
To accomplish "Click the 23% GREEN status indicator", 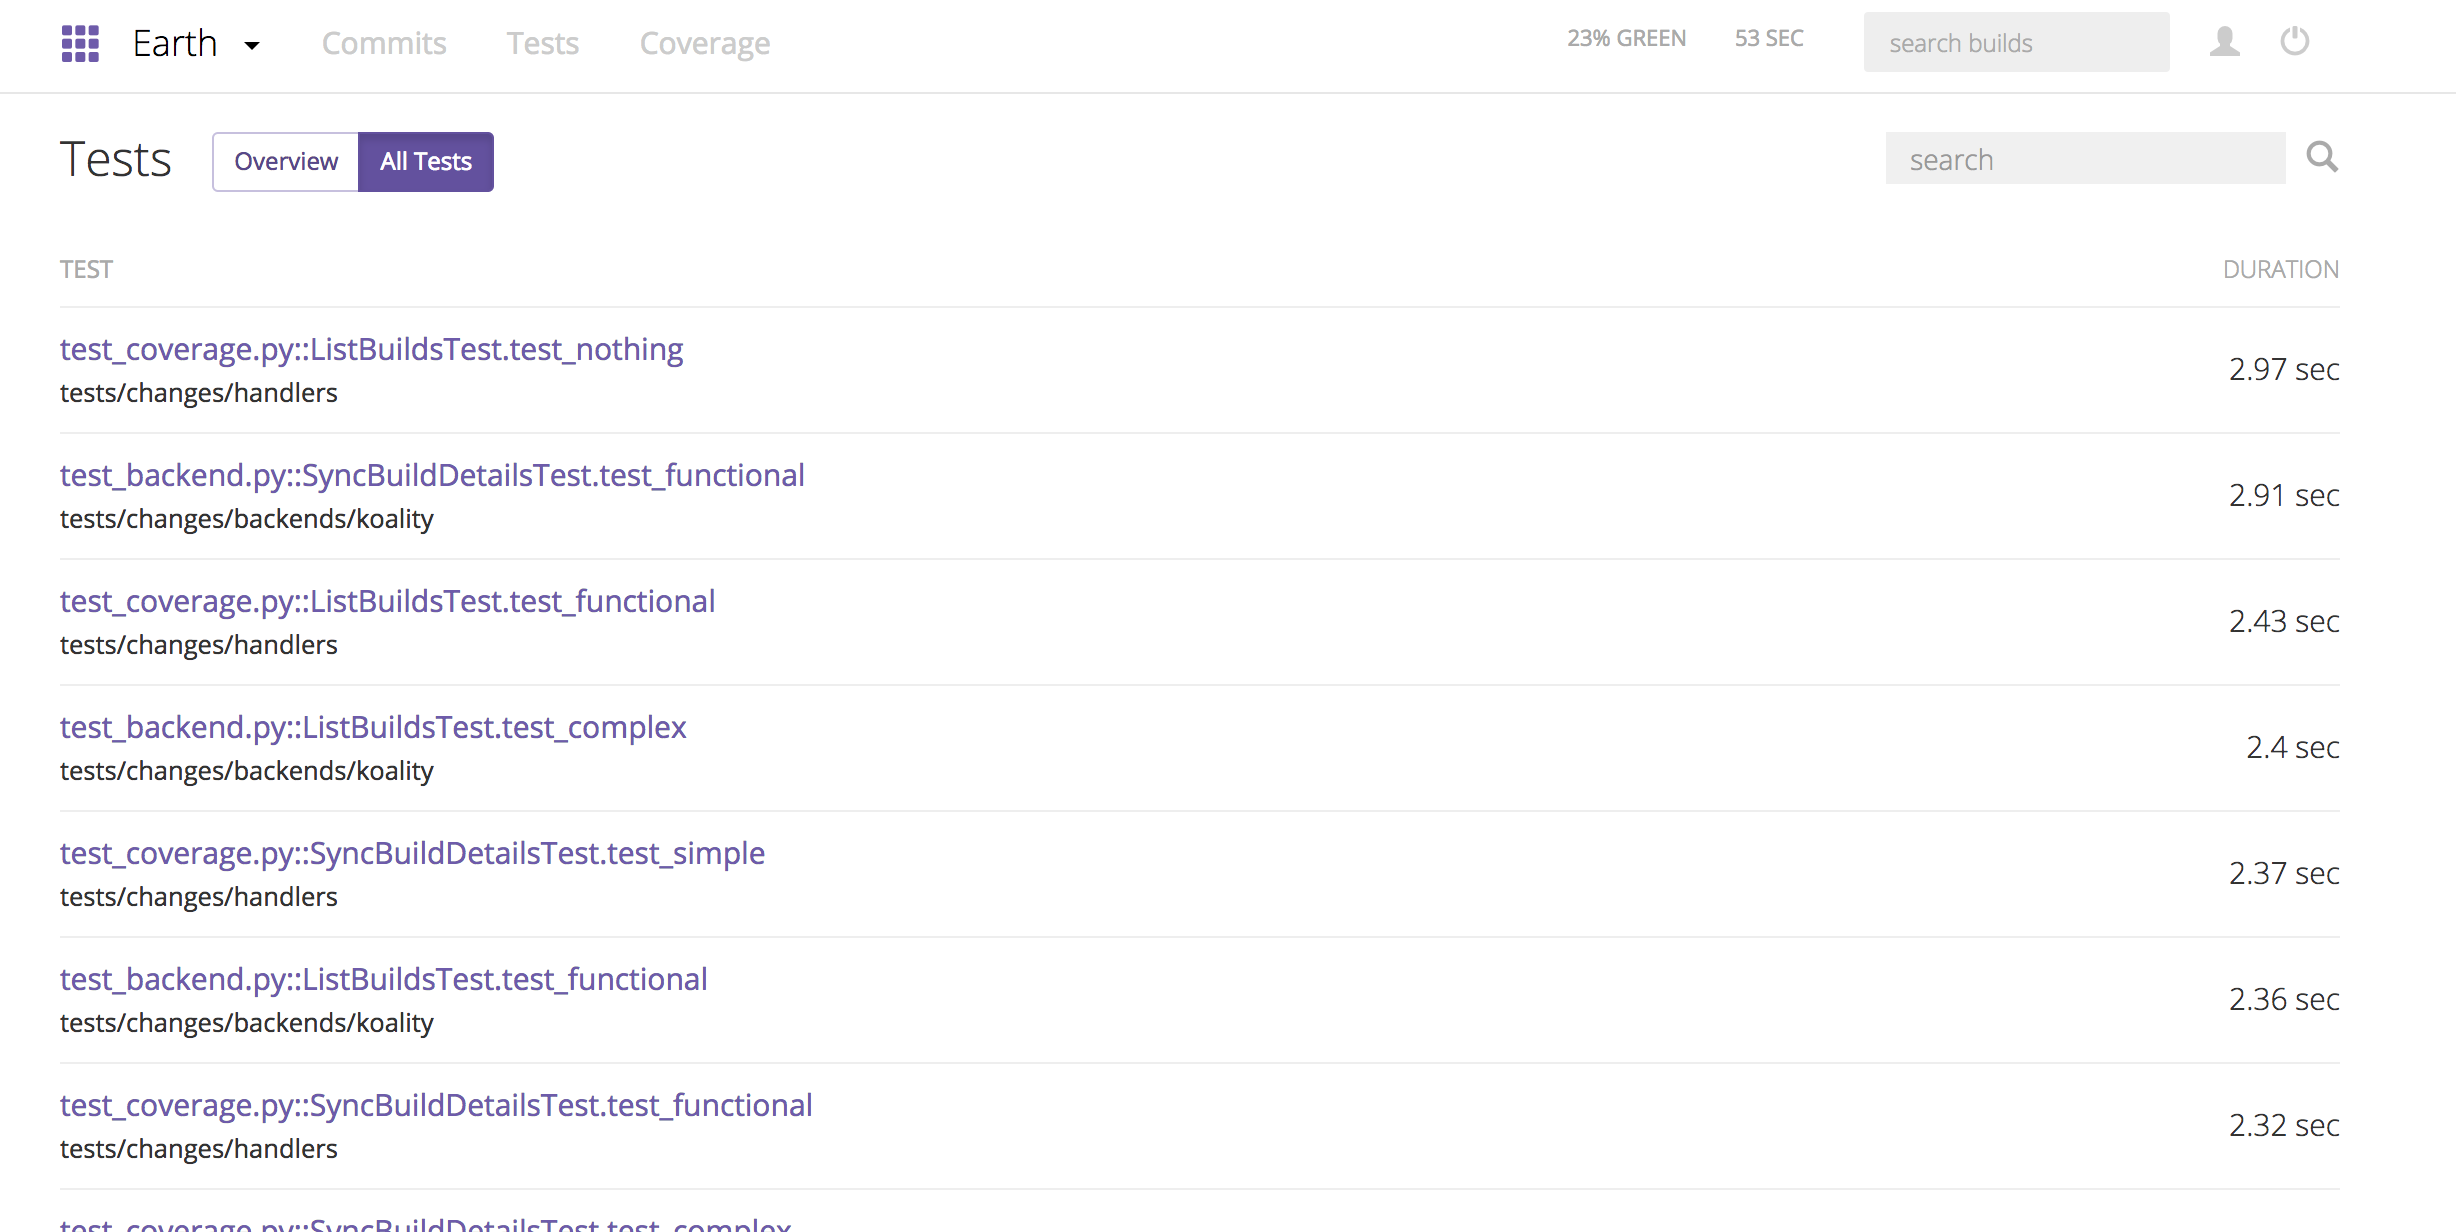I will pyautogui.click(x=1626, y=39).
